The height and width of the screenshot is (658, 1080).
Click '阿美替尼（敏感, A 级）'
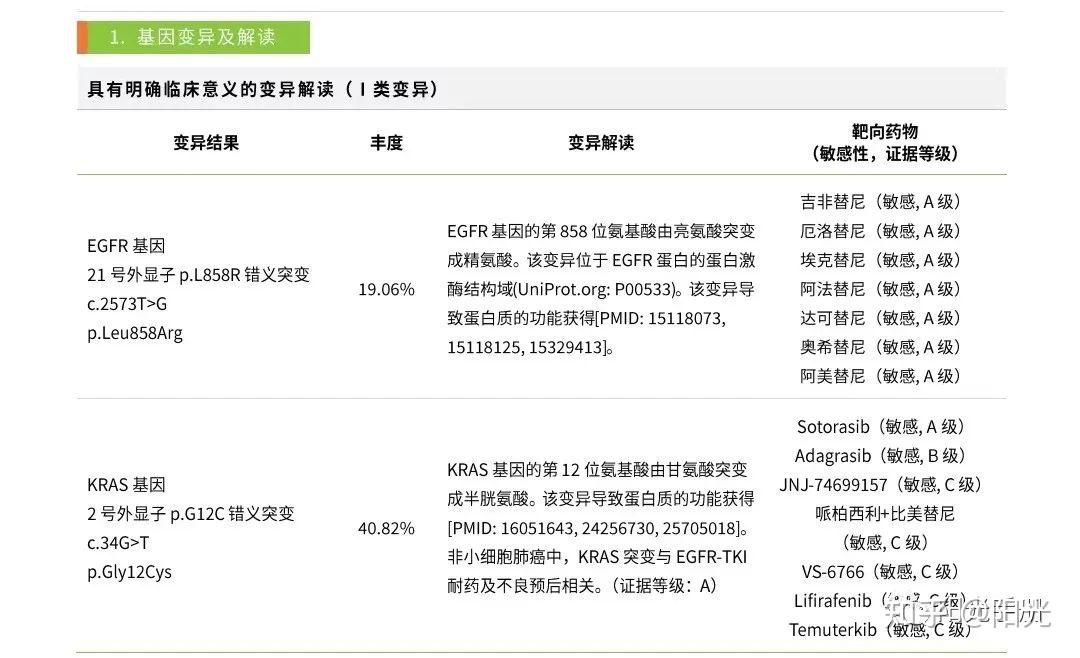tap(881, 376)
